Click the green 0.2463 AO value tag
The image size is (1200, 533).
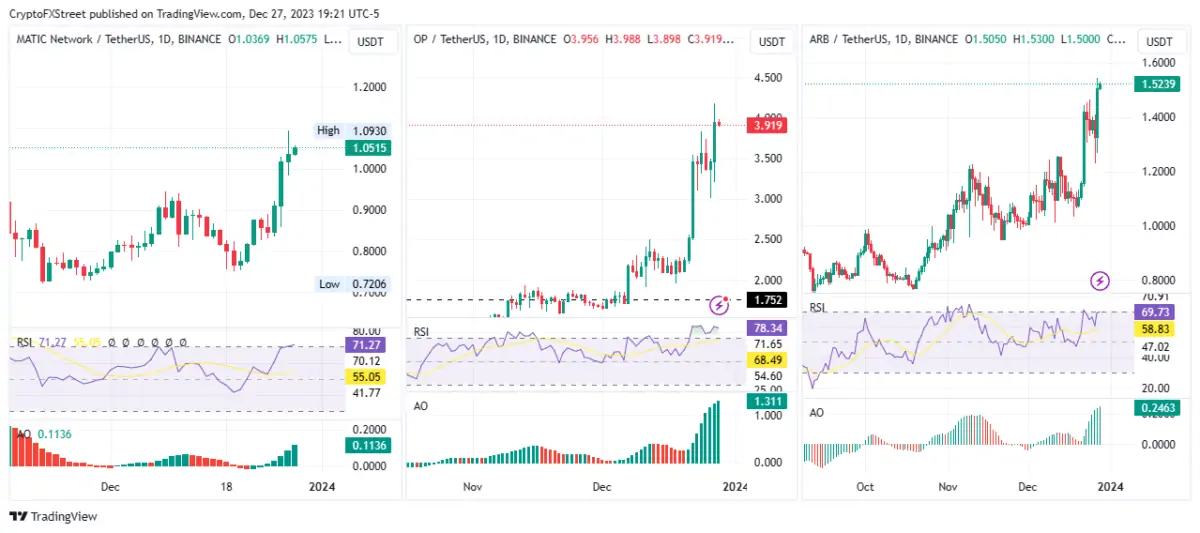(x=1157, y=408)
